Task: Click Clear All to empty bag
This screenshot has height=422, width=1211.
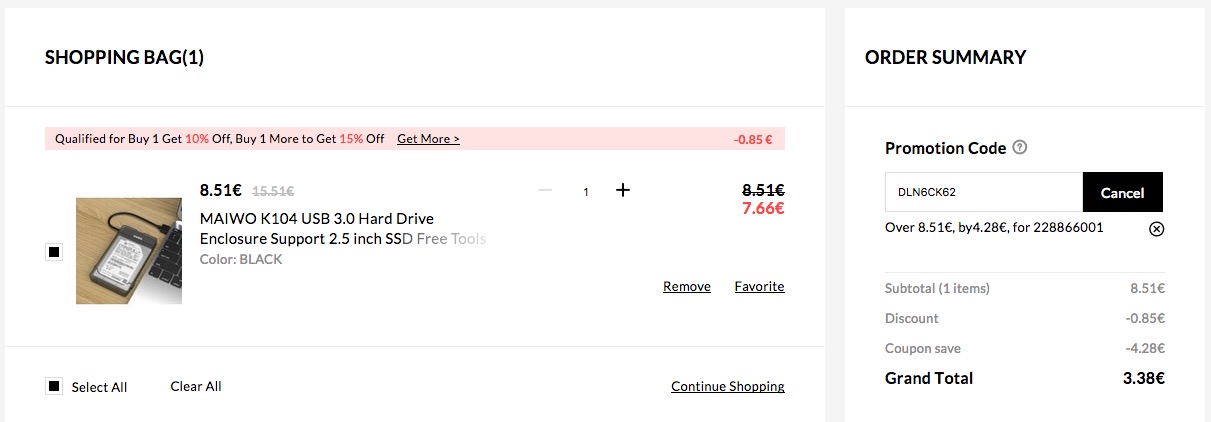Action: 196,386
